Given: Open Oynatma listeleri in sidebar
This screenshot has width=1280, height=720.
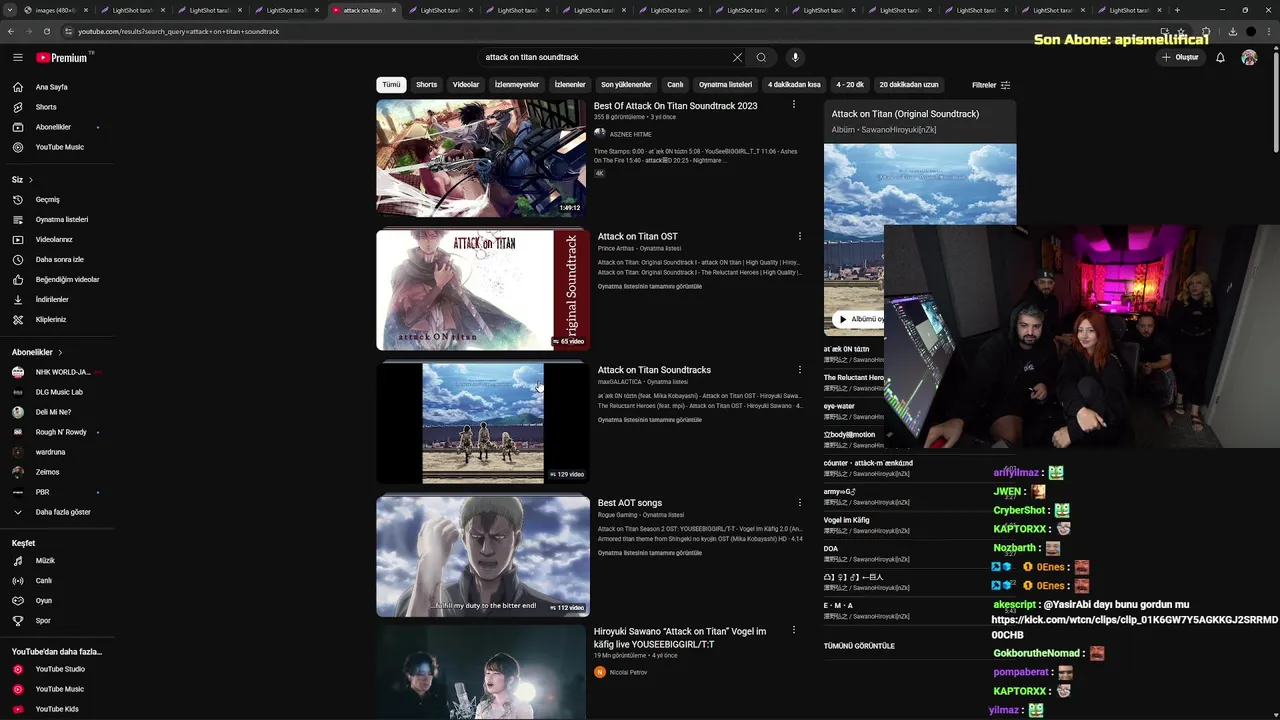Looking at the screenshot, I should pos(61,219).
